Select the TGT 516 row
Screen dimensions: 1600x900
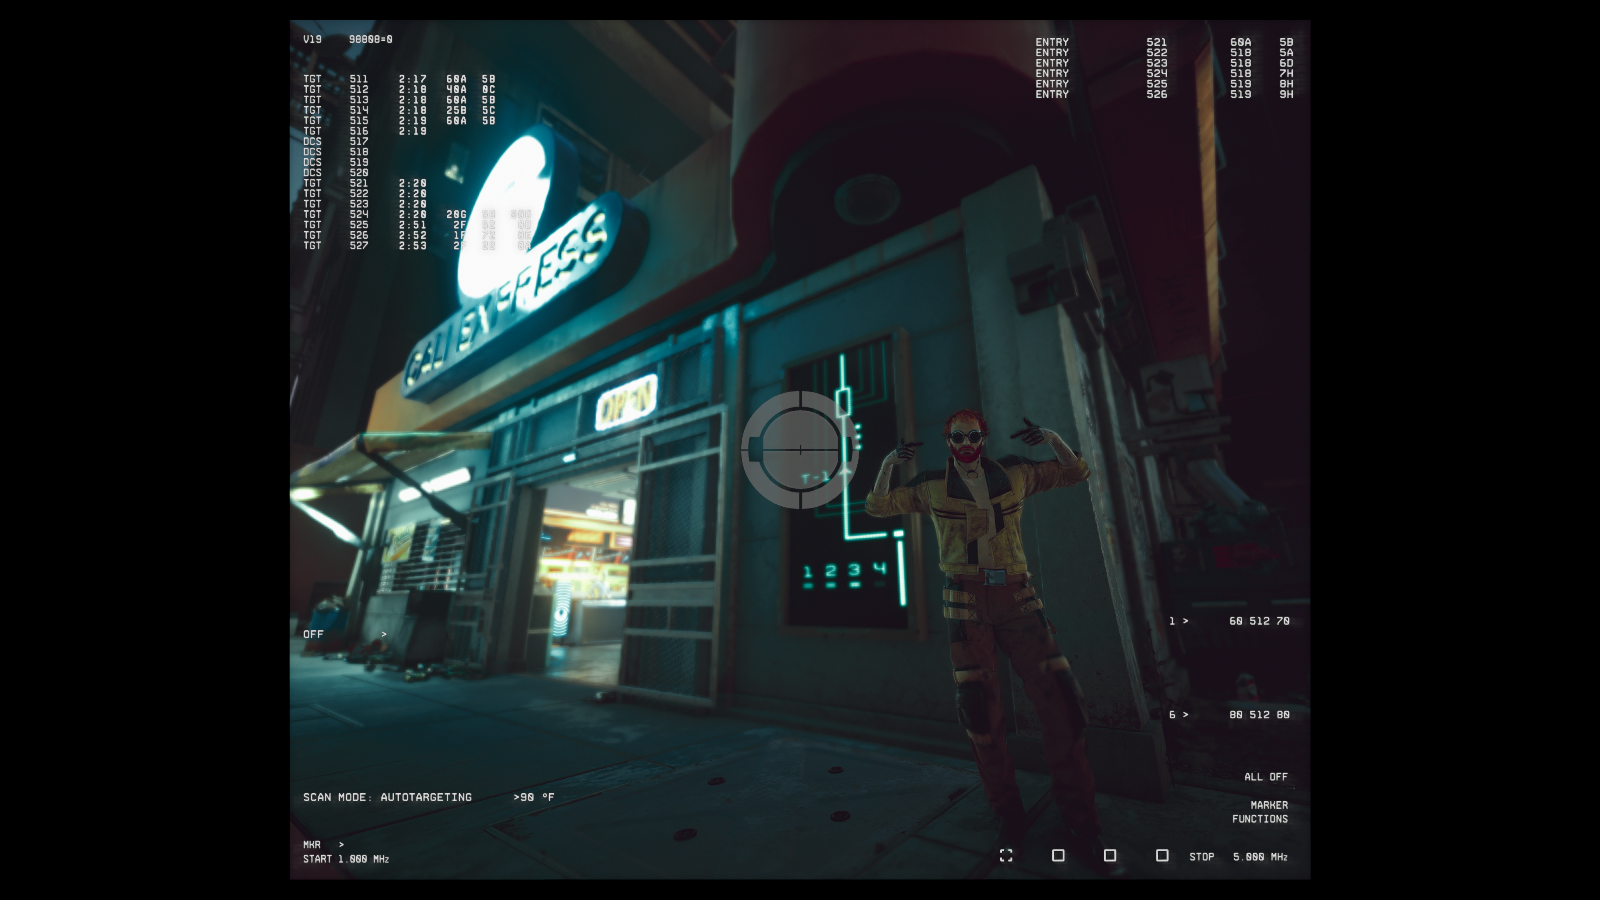[365, 131]
